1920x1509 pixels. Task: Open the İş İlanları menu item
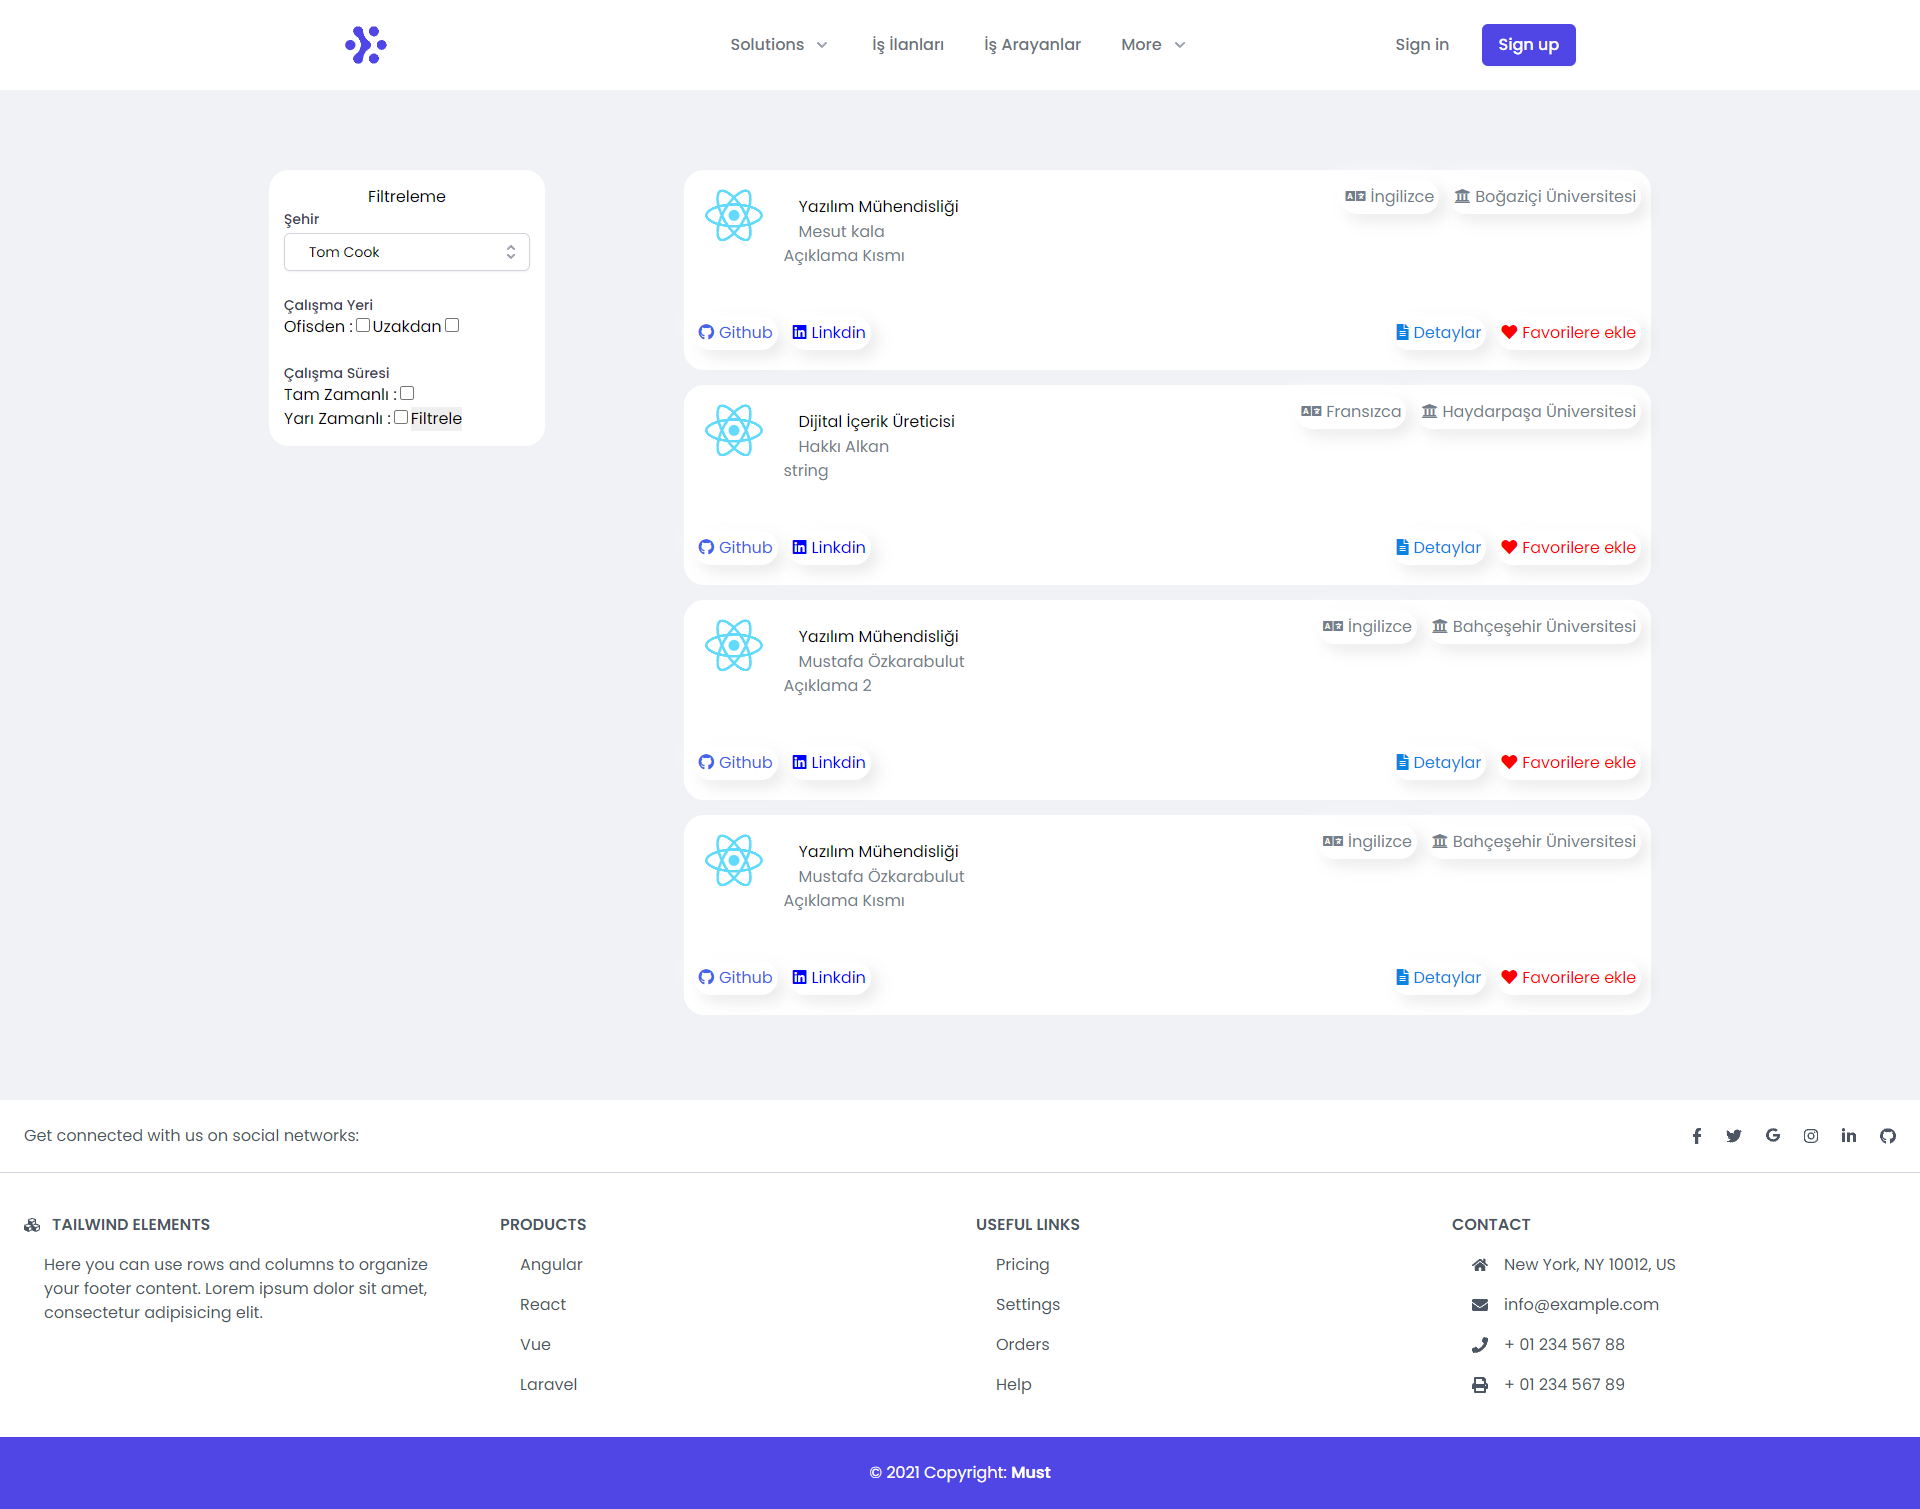coord(907,45)
